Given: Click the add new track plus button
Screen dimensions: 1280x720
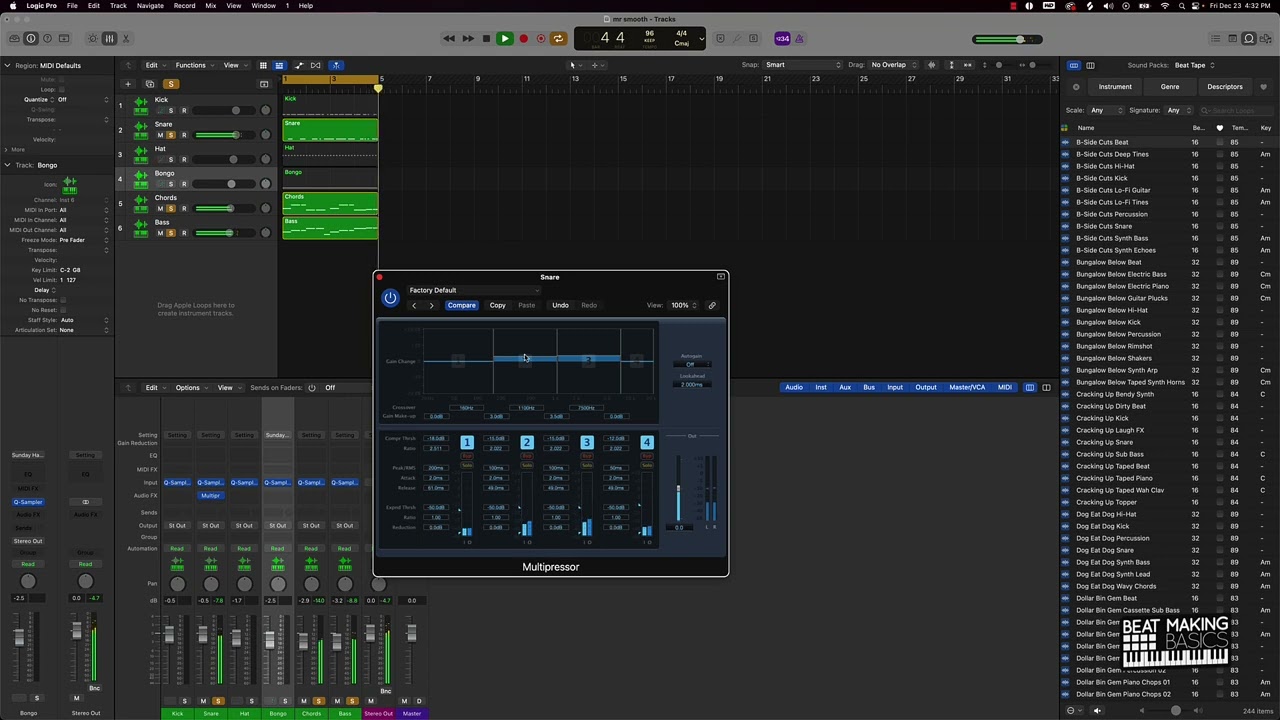Looking at the screenshot, I should tap(127, 84).
